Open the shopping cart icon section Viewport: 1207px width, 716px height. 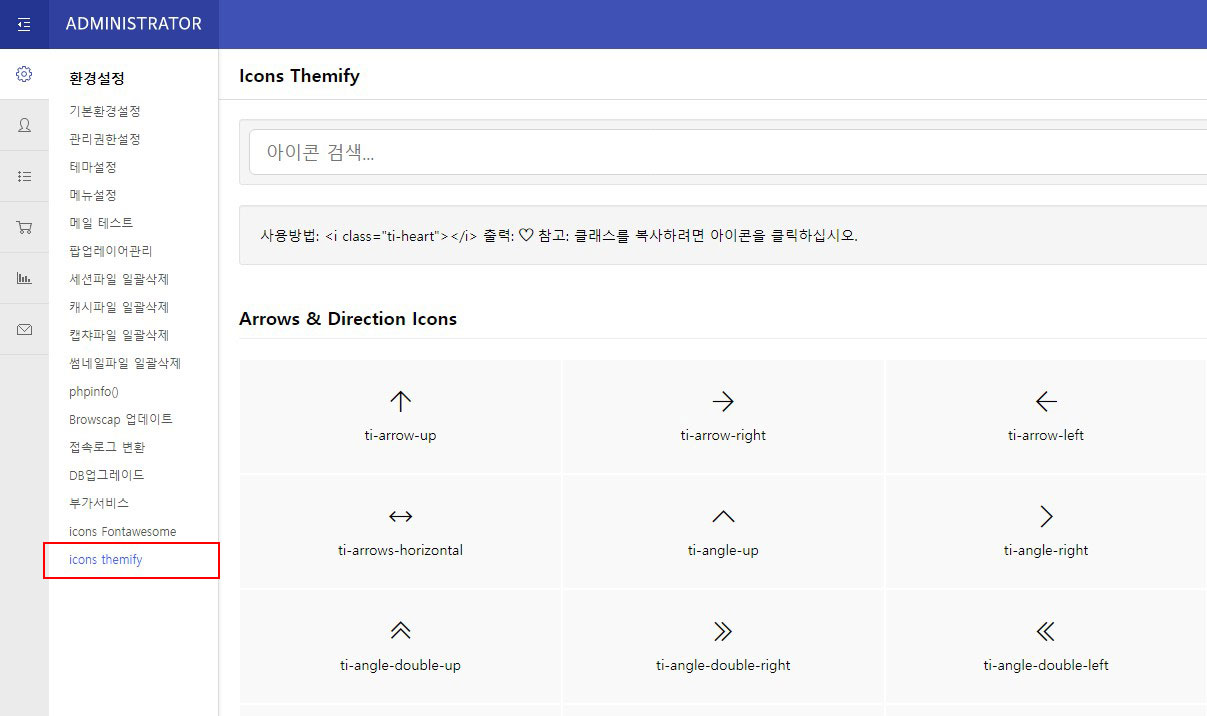coord(24,227)
